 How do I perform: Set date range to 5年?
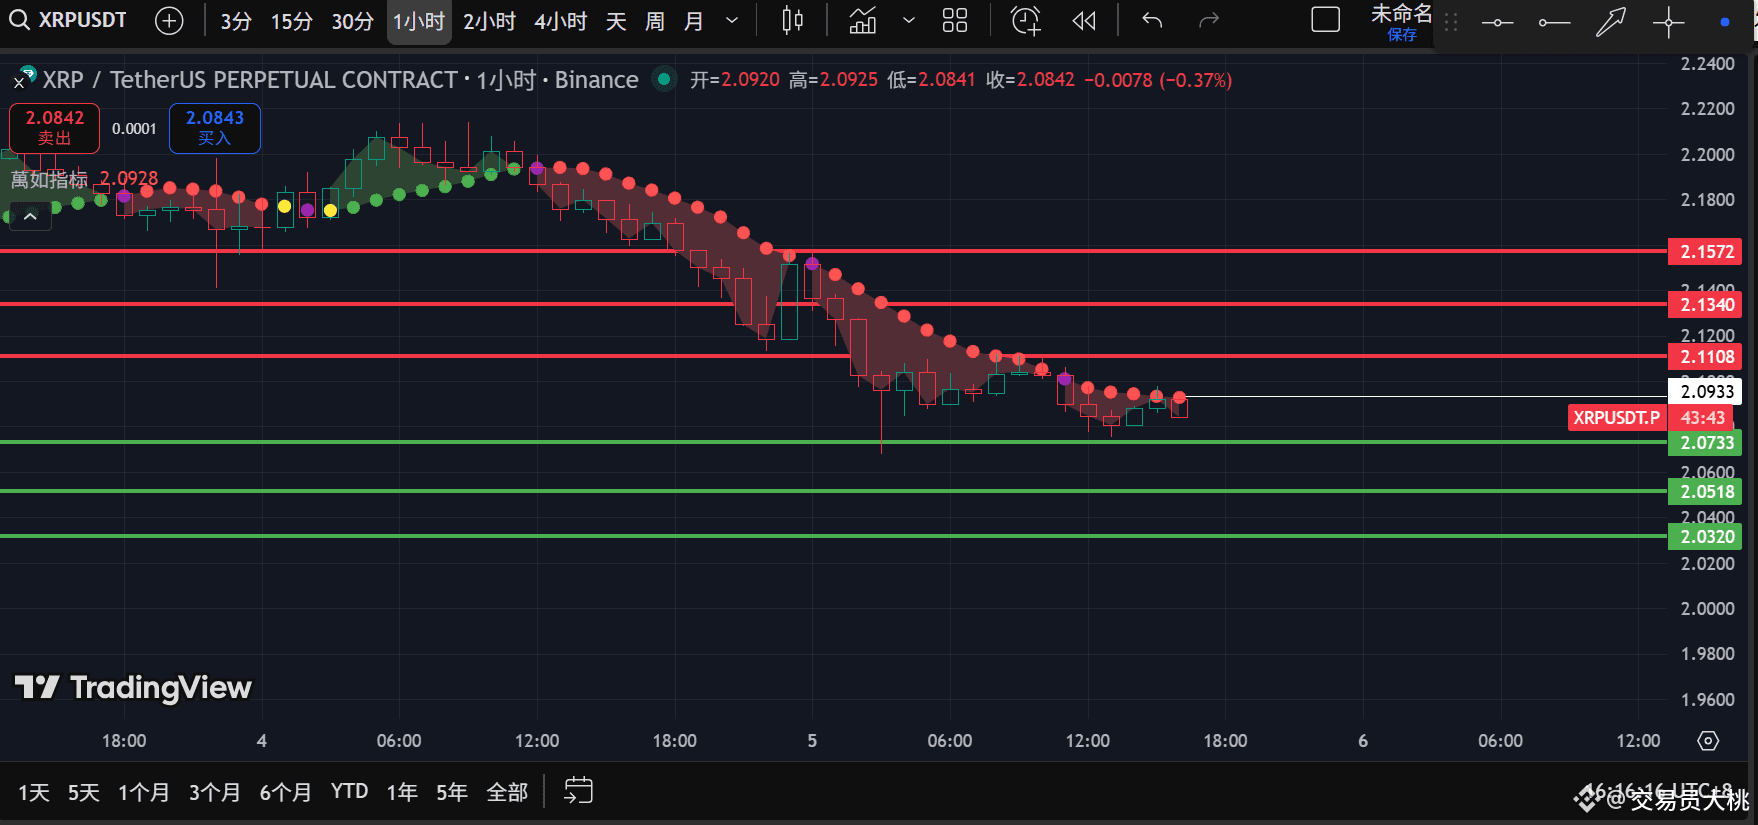(x=452, y=793)
